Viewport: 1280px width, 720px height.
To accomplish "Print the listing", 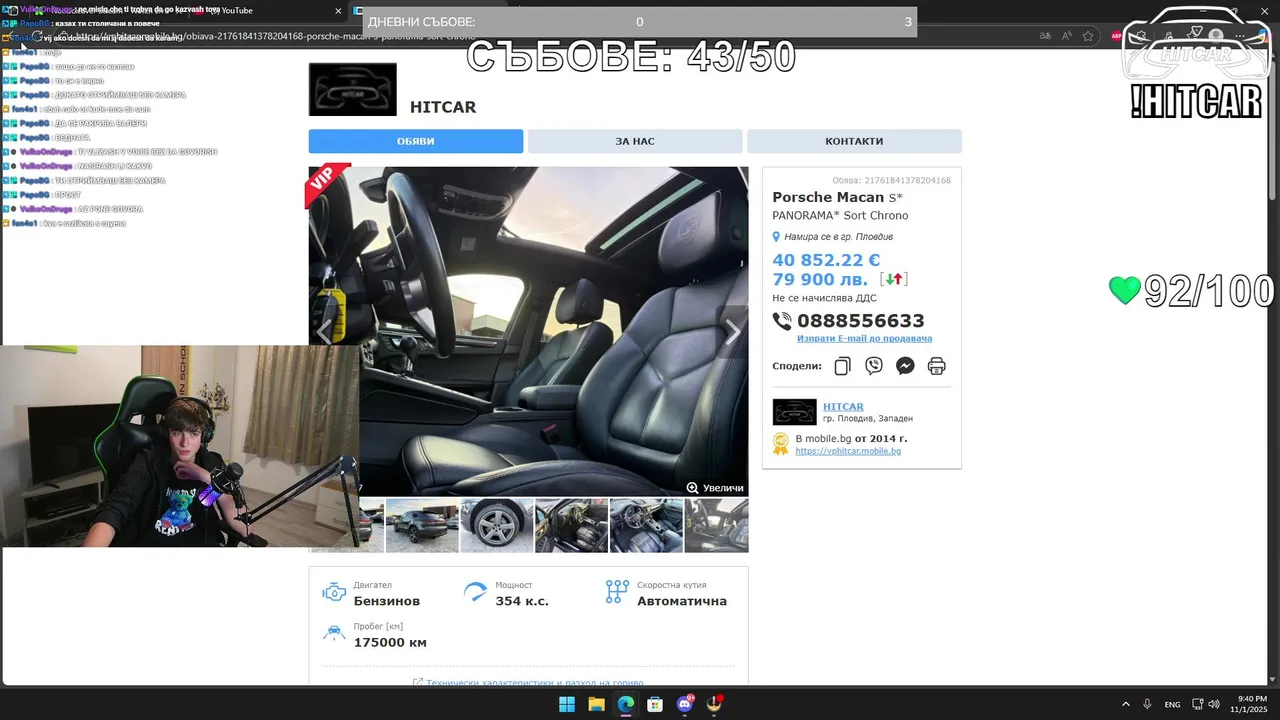I will click(936, 366).
